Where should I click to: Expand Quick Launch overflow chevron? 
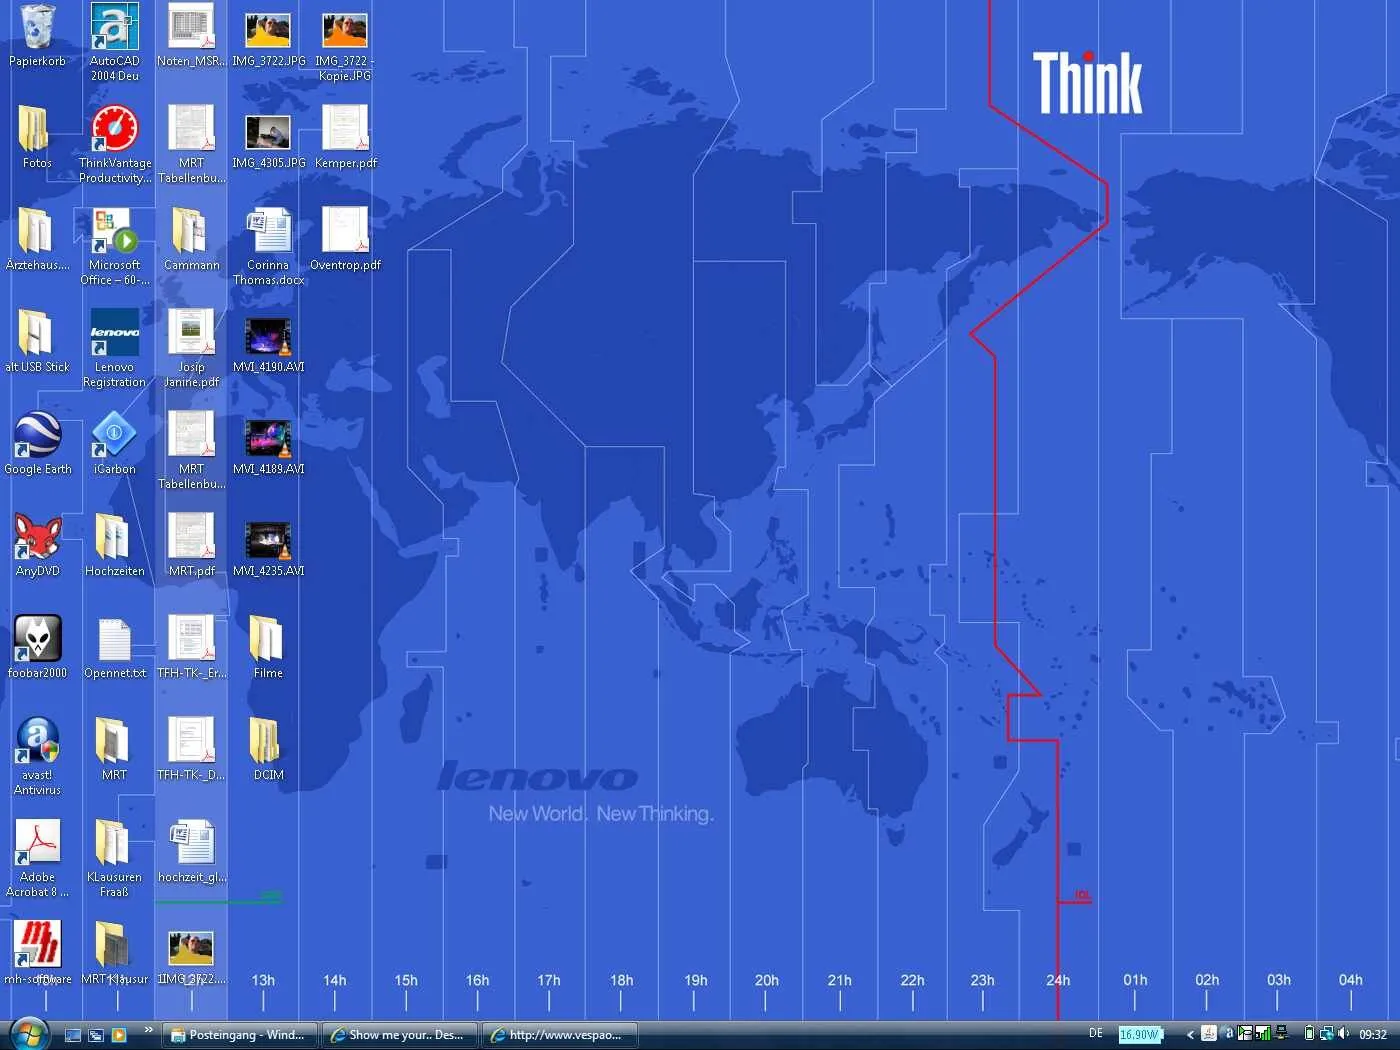click(x=149, y=1029)
